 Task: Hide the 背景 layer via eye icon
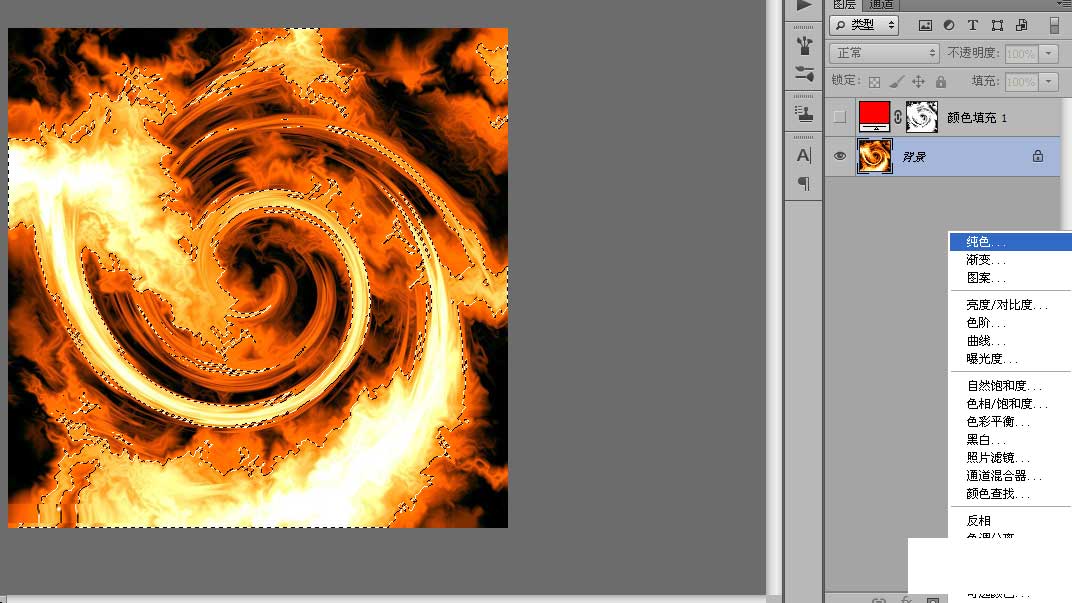click(x=840, y=156)
